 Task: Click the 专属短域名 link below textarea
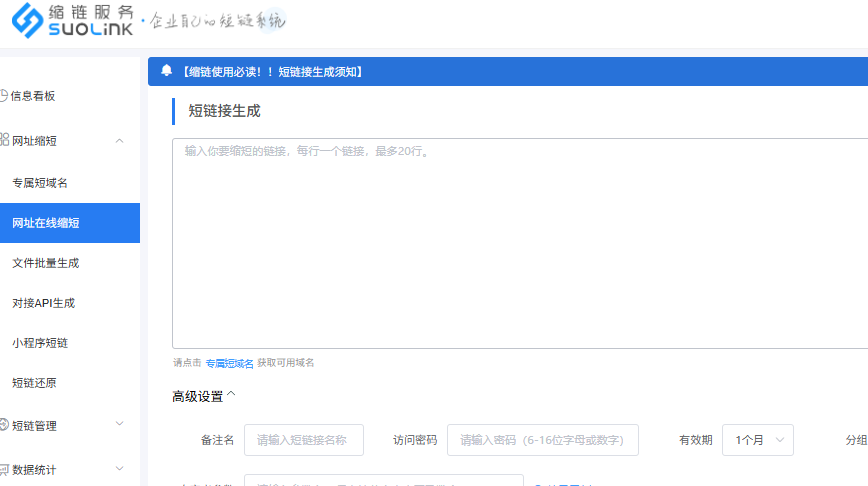point(229,363)
